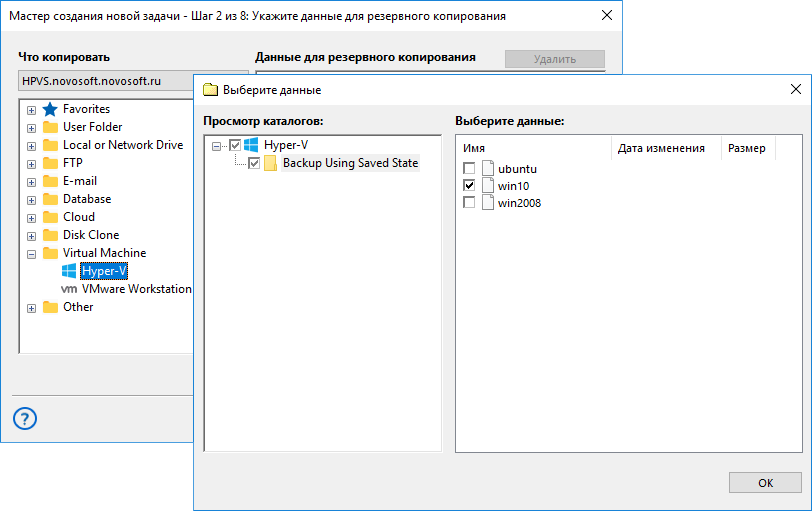The height and width of the screenshot is (511, 812).
Task: Click the ubuntu file icon
Action: tap(488, 168)
